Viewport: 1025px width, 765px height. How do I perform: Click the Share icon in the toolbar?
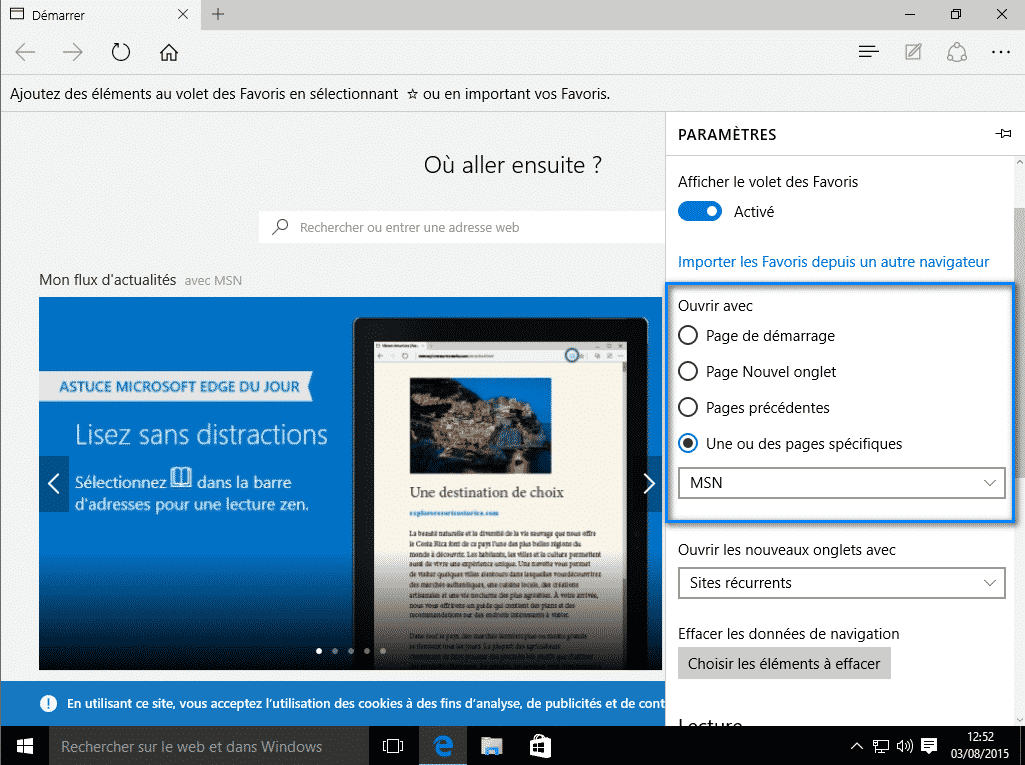(x=957, y=52)
